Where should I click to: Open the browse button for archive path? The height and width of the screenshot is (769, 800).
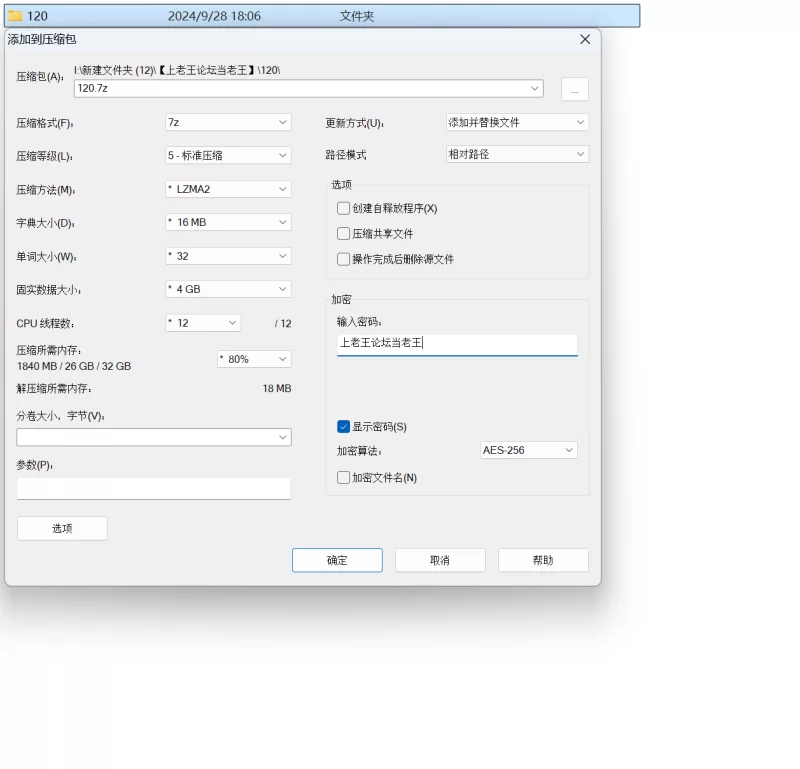point(574,89)
